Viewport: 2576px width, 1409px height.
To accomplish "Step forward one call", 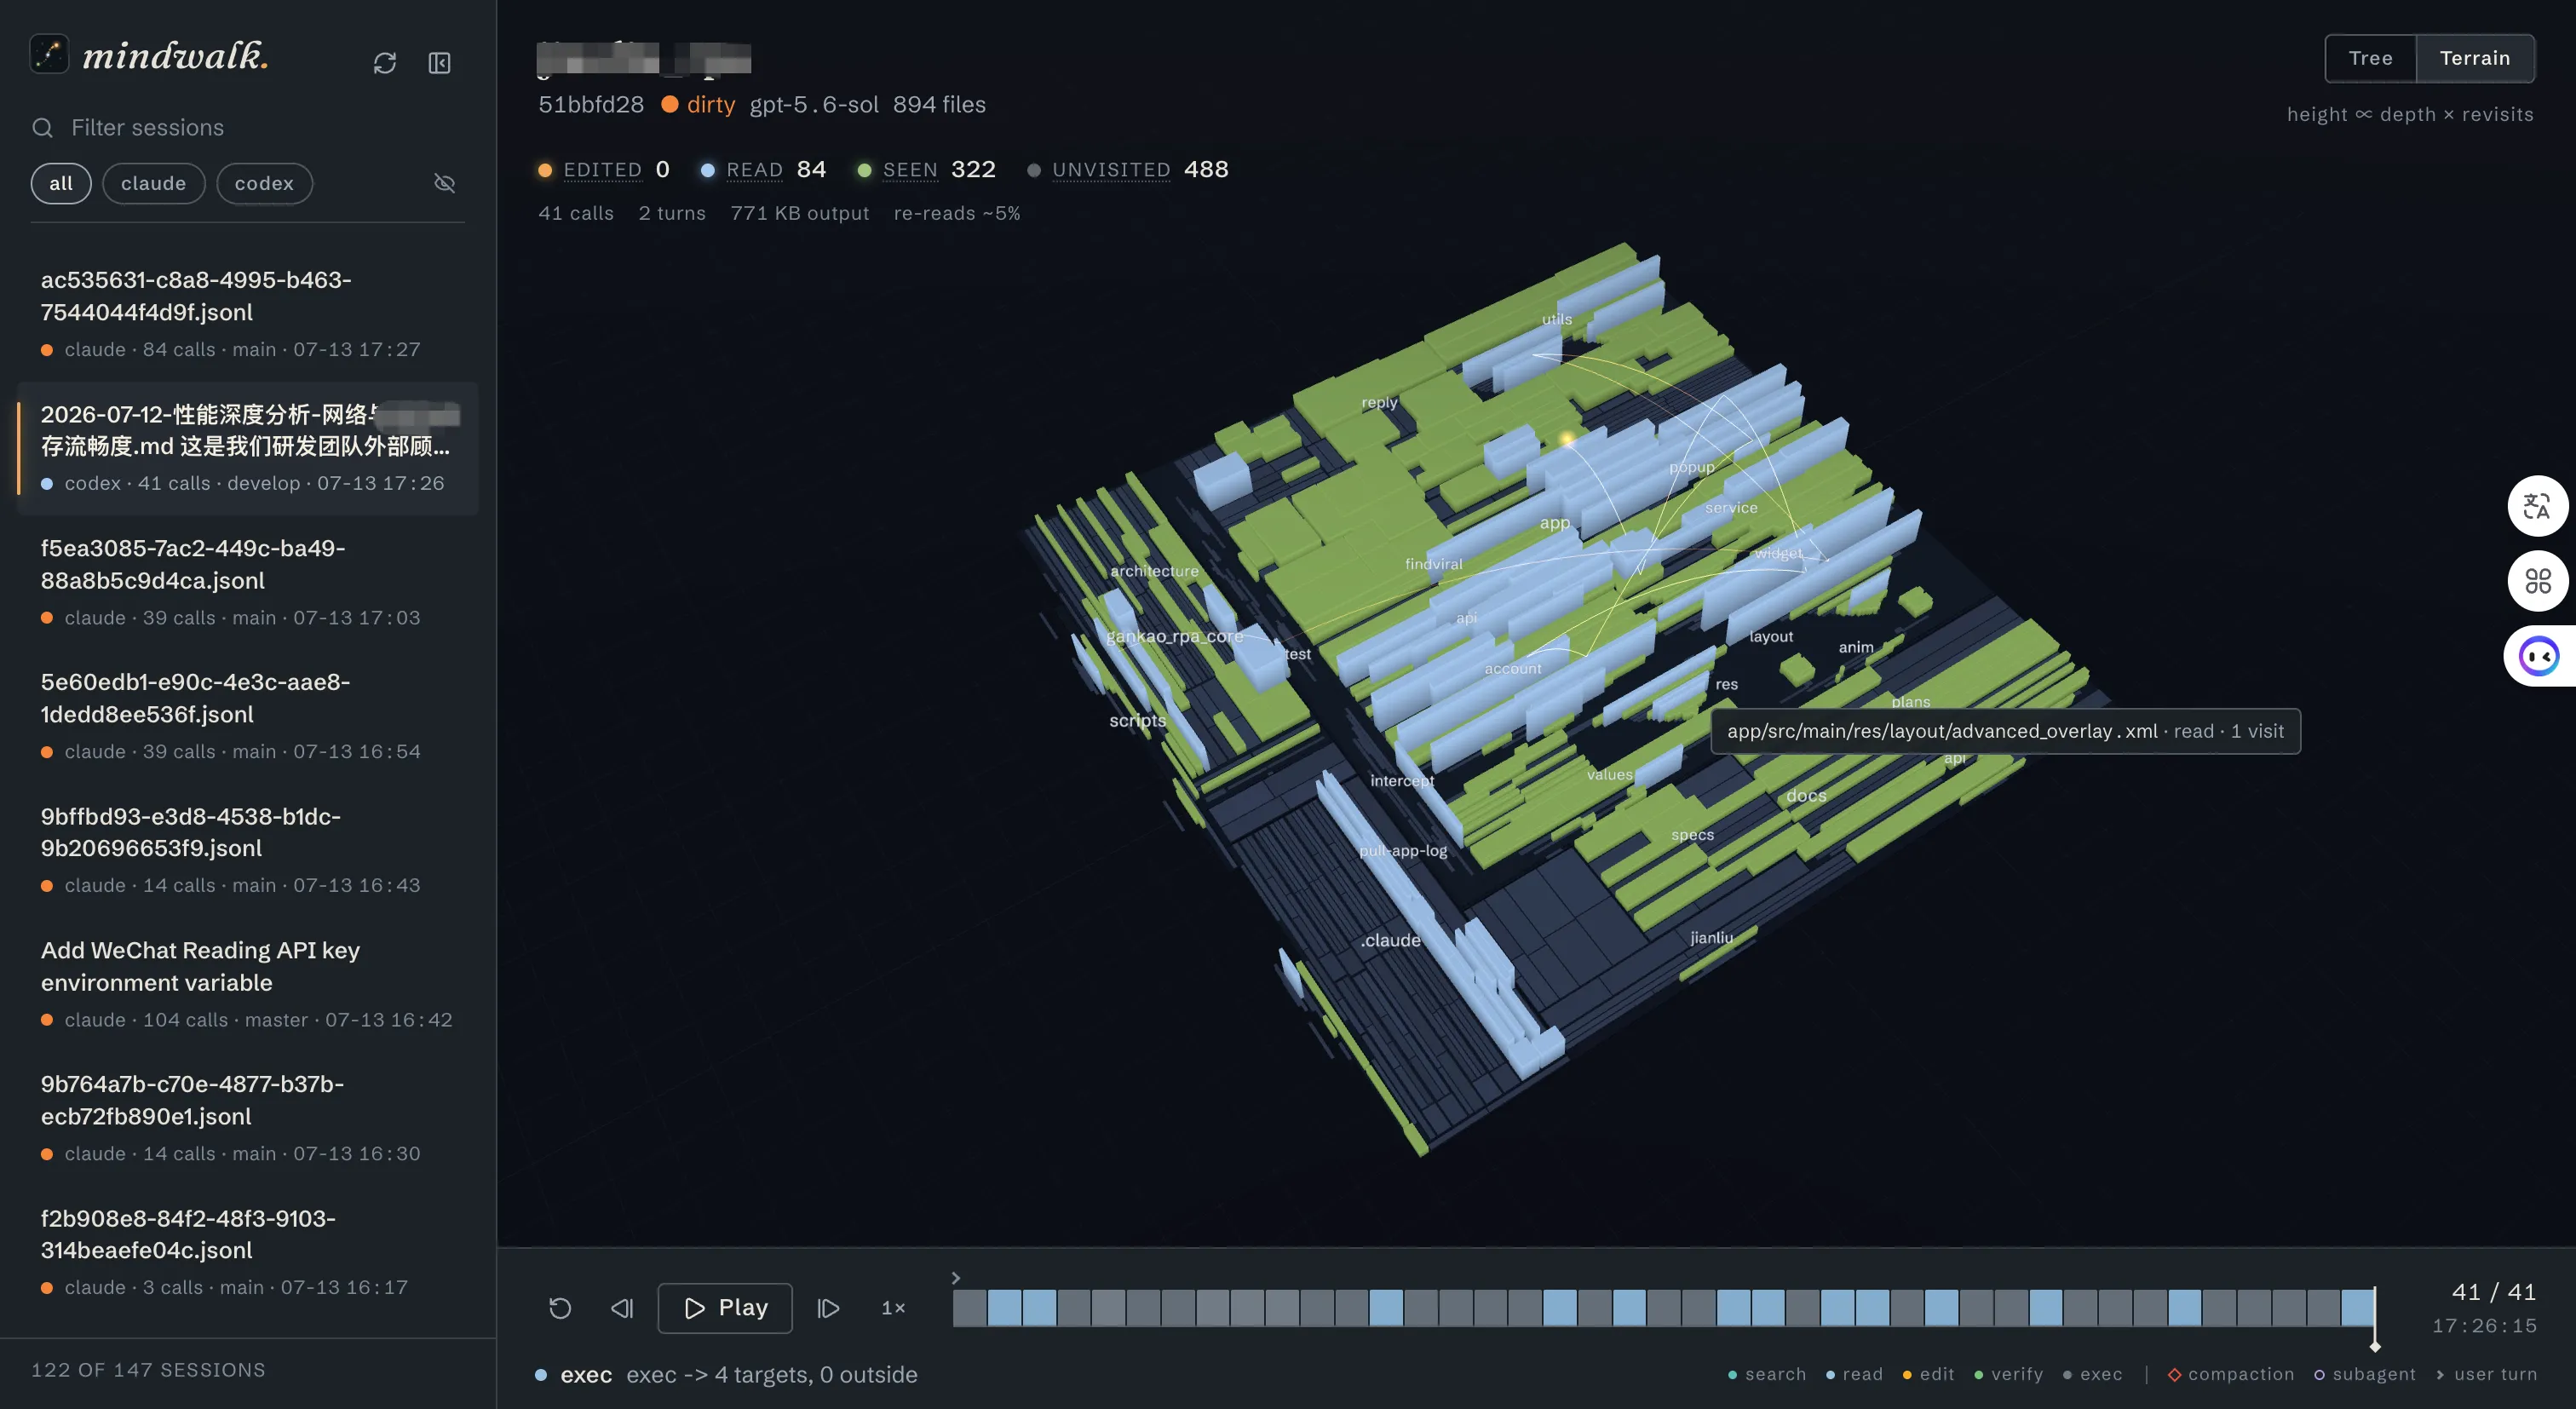I will coord(828,1308).
